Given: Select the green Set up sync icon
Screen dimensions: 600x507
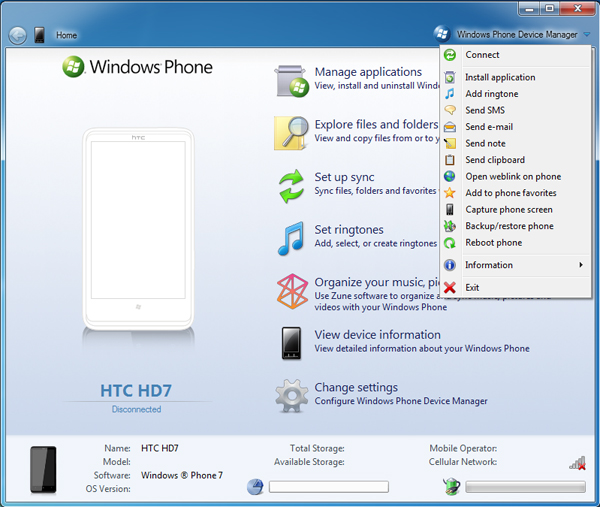Looking at the screenshot, I should pyautogui.click(x=291, y=185).
